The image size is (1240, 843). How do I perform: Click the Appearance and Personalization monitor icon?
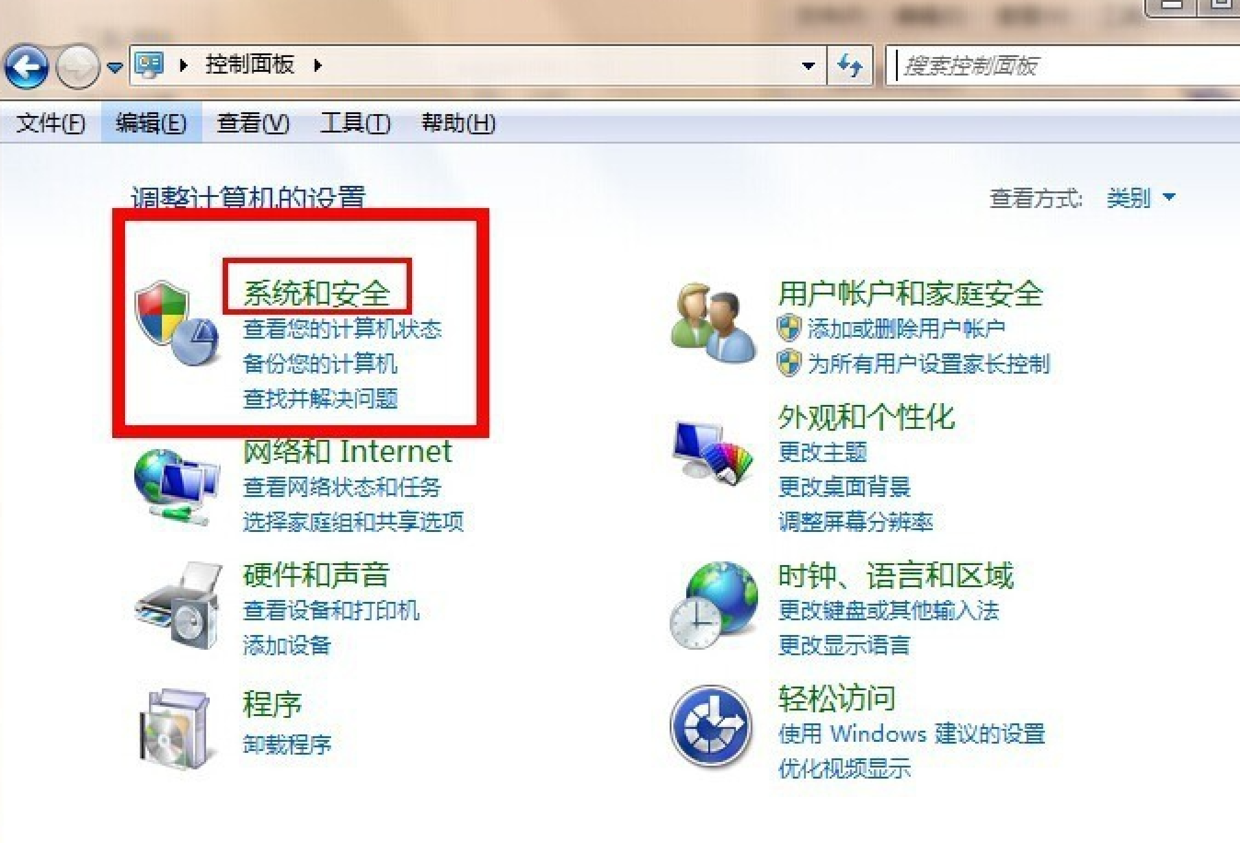(x=714, y=454)
